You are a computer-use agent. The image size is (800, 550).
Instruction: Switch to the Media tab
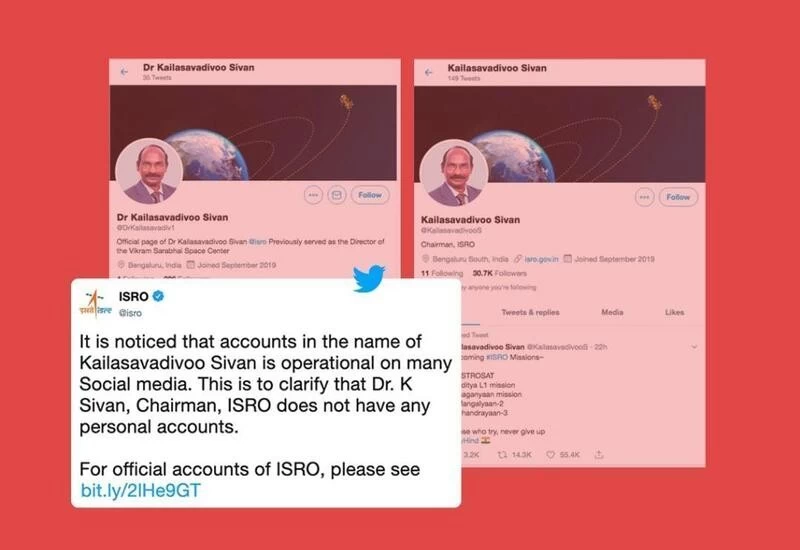612,312
